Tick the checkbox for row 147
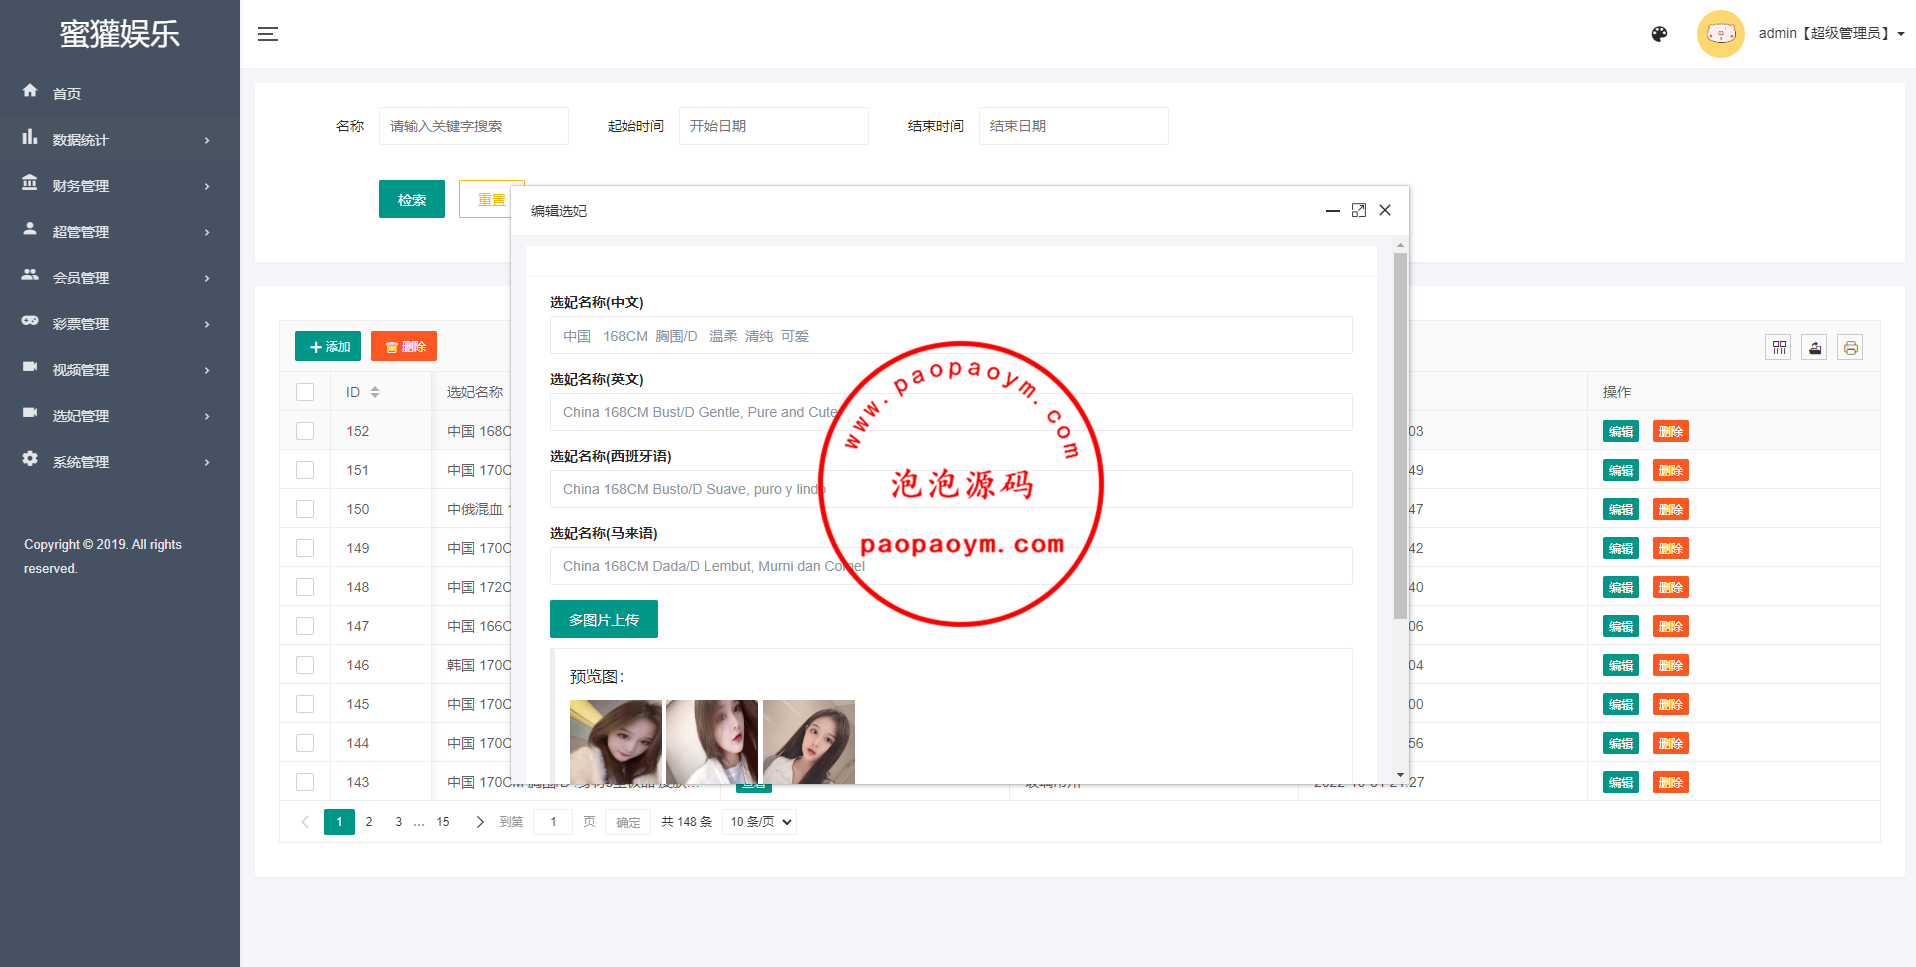The image size is (1916, 967). 305,626
